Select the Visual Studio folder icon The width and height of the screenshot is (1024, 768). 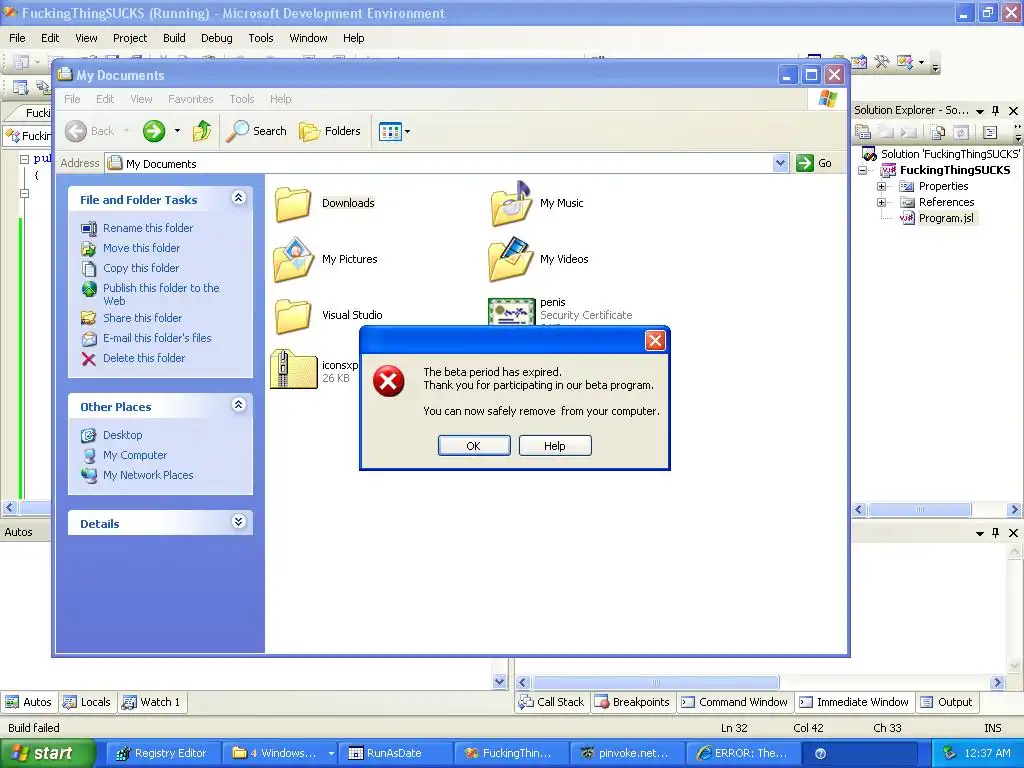pos(293,315)
